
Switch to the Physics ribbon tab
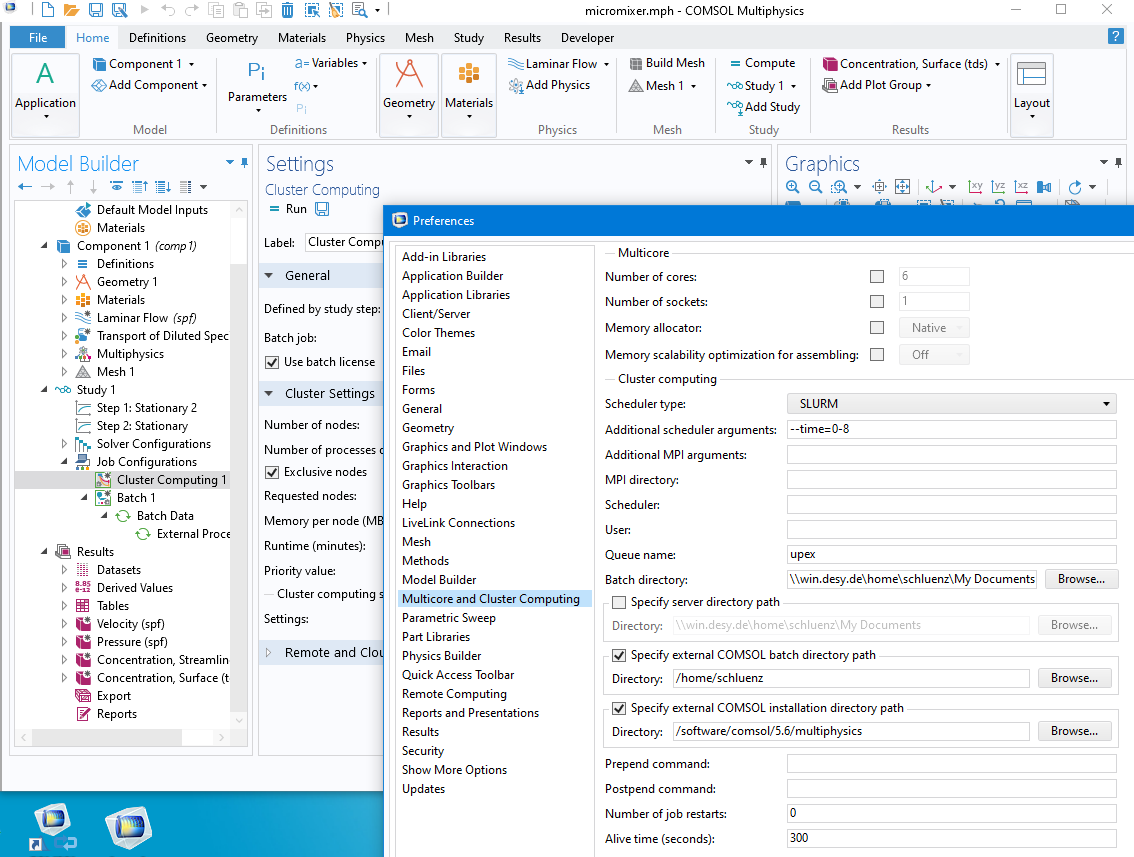(365, 38)
